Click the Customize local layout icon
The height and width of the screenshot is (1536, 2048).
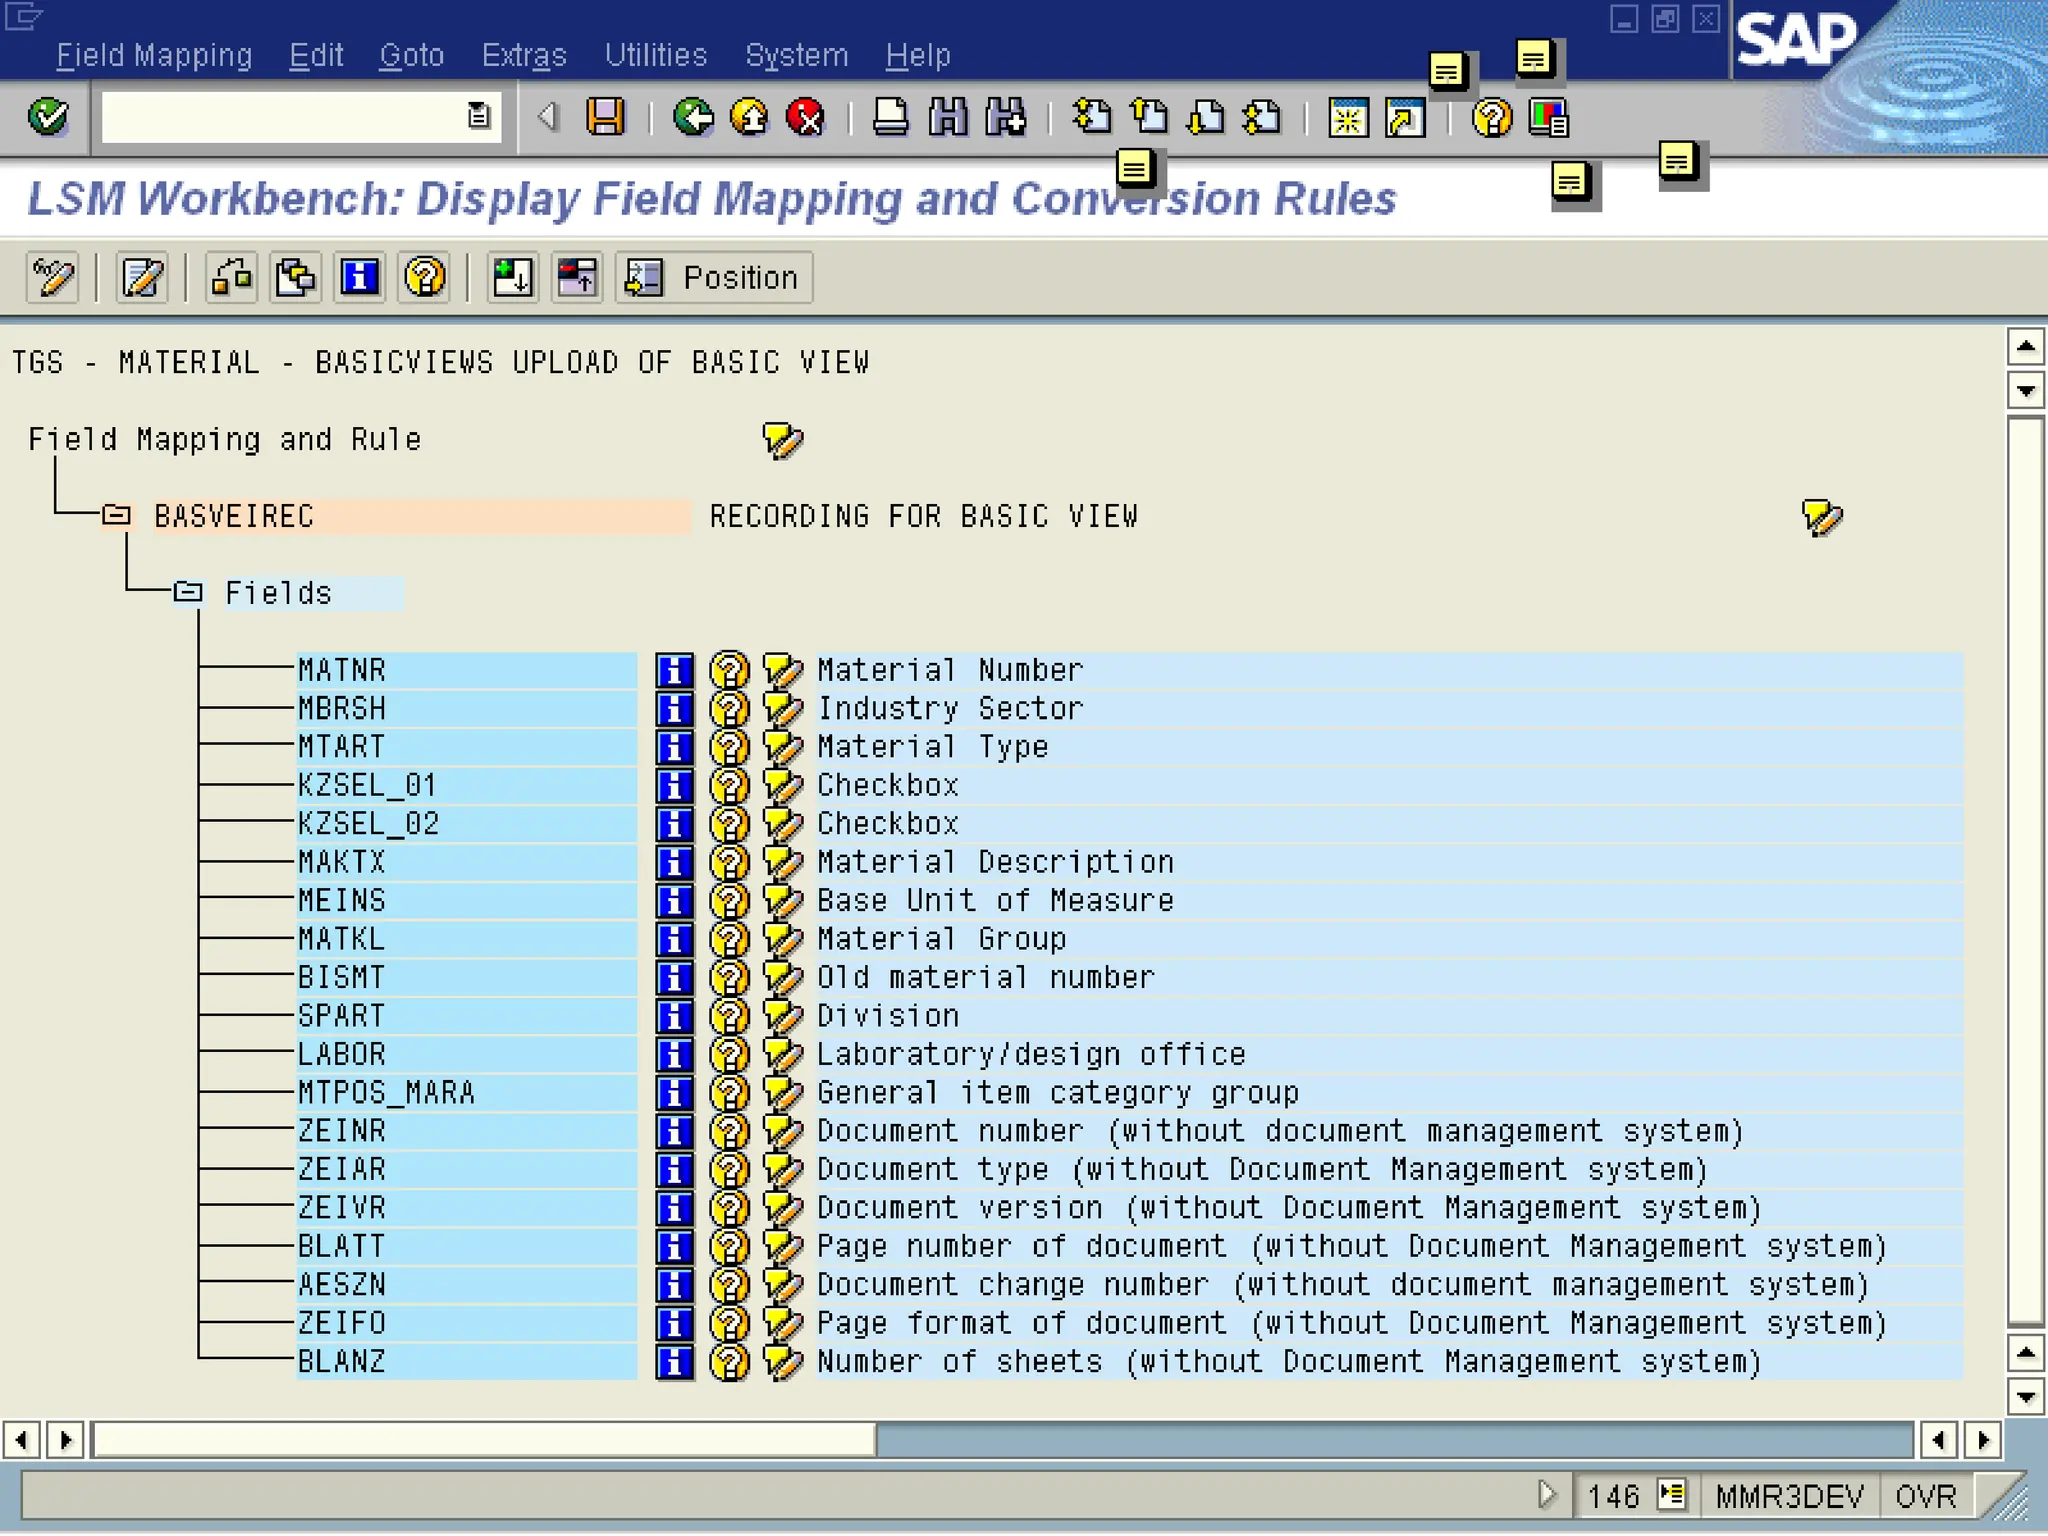coord(1548,117)
